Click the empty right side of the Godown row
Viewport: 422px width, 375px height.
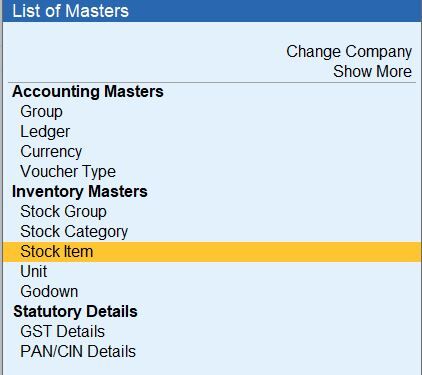tap(248, 291)
